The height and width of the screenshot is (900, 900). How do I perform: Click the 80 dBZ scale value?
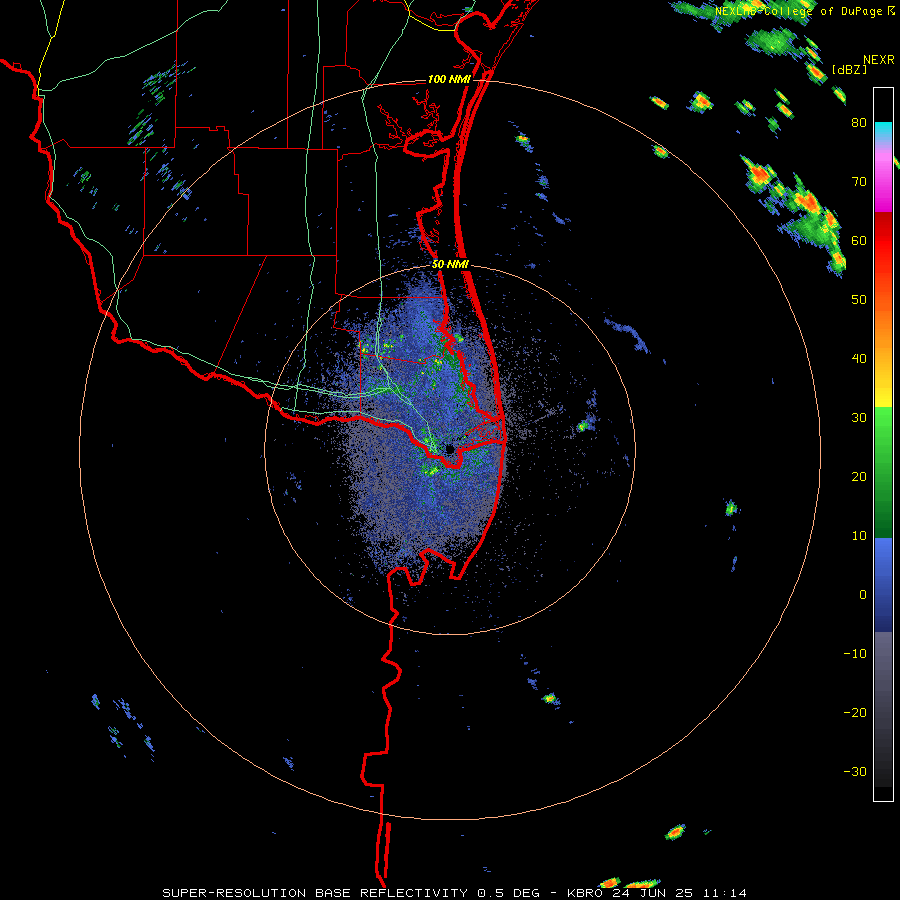[x=859, y=123]
